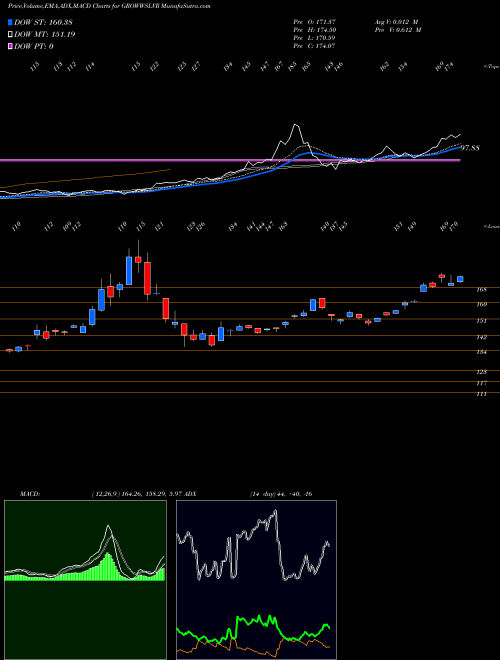Screen dimensions: 500x660
Task: Click the magenta DOW PT legend swatch
Action: pyautogui.click(x=11, y=46)
